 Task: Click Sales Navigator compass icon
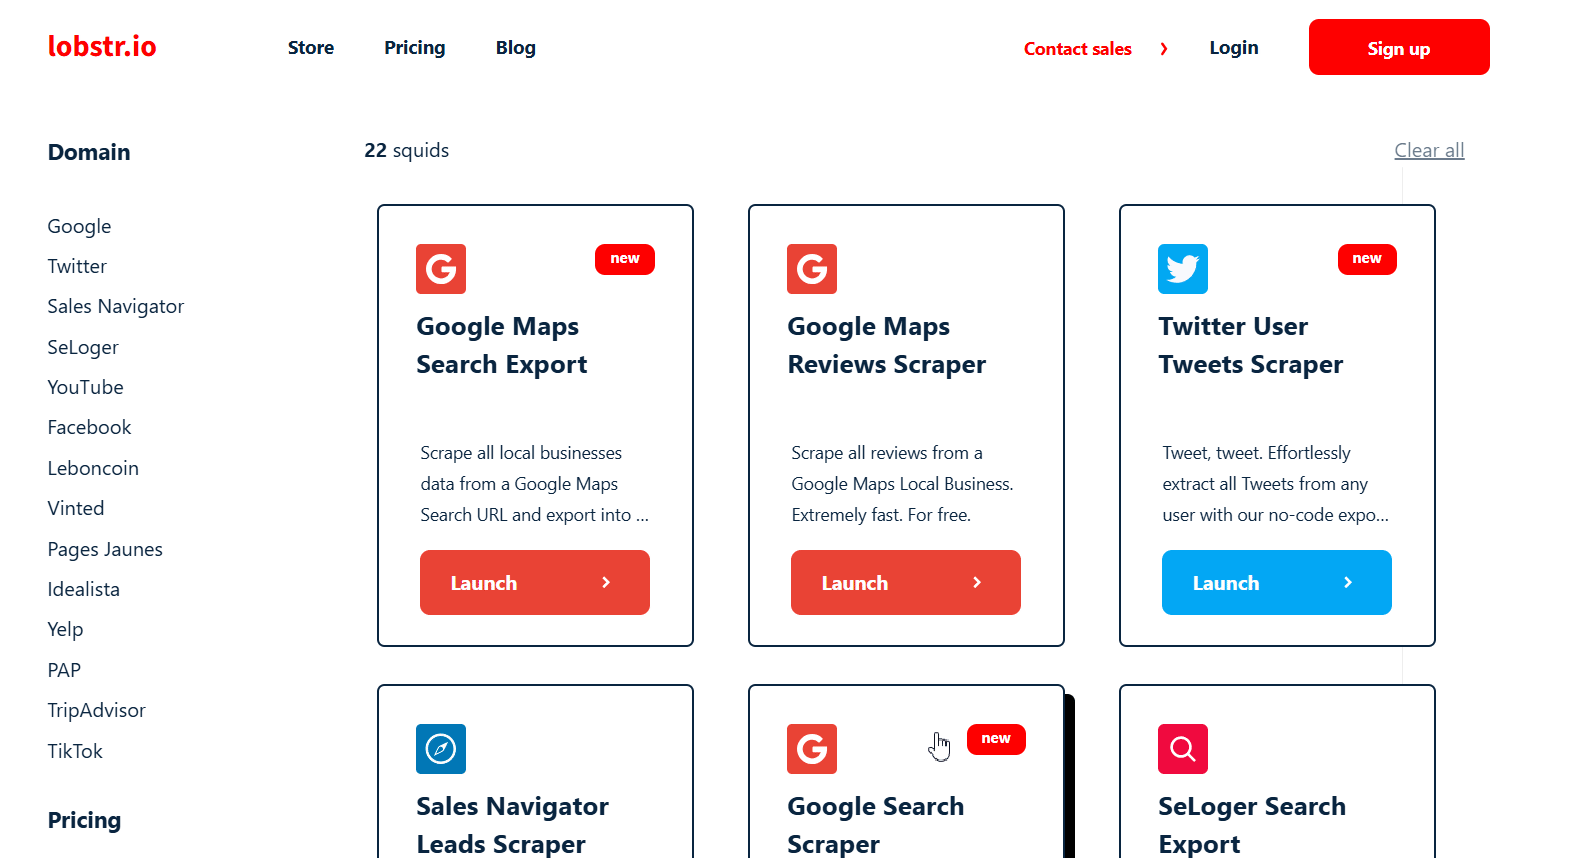pyautogui.click(x=441, y=749)
